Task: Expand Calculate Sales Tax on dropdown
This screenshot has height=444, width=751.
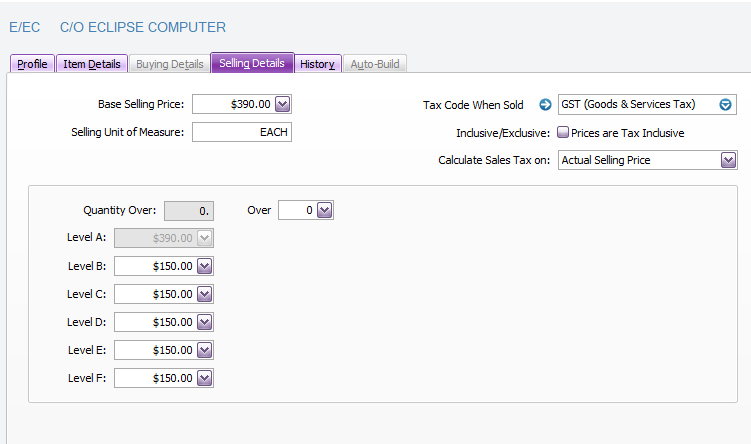Action: point(728,160)
